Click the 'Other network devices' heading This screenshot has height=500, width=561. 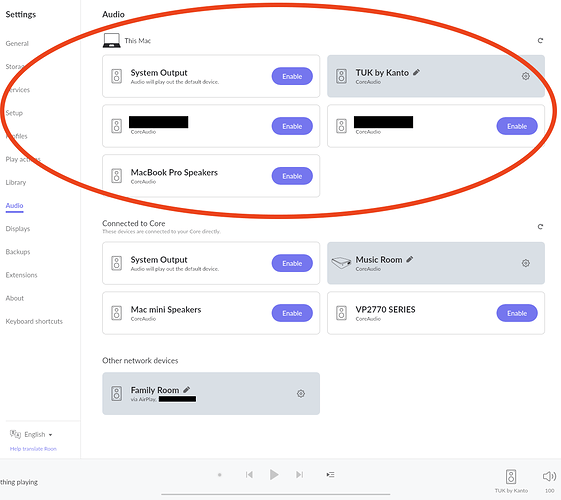[140, 361]
